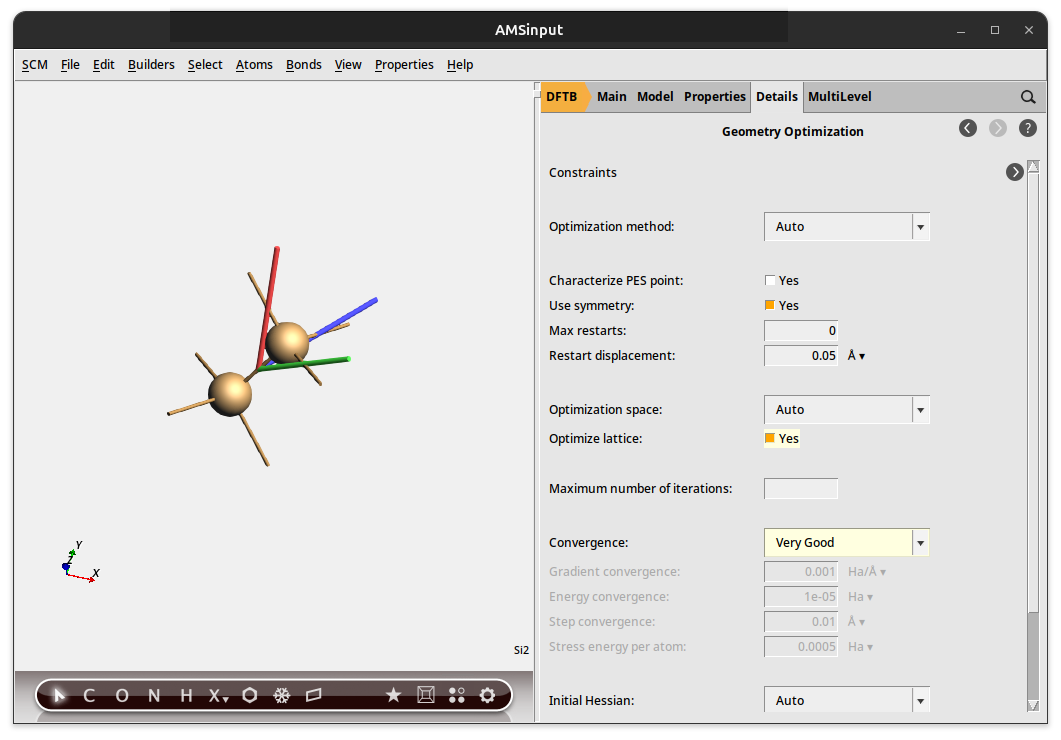
Task: Click the previous page back arrow button
Action: point(967,128)
